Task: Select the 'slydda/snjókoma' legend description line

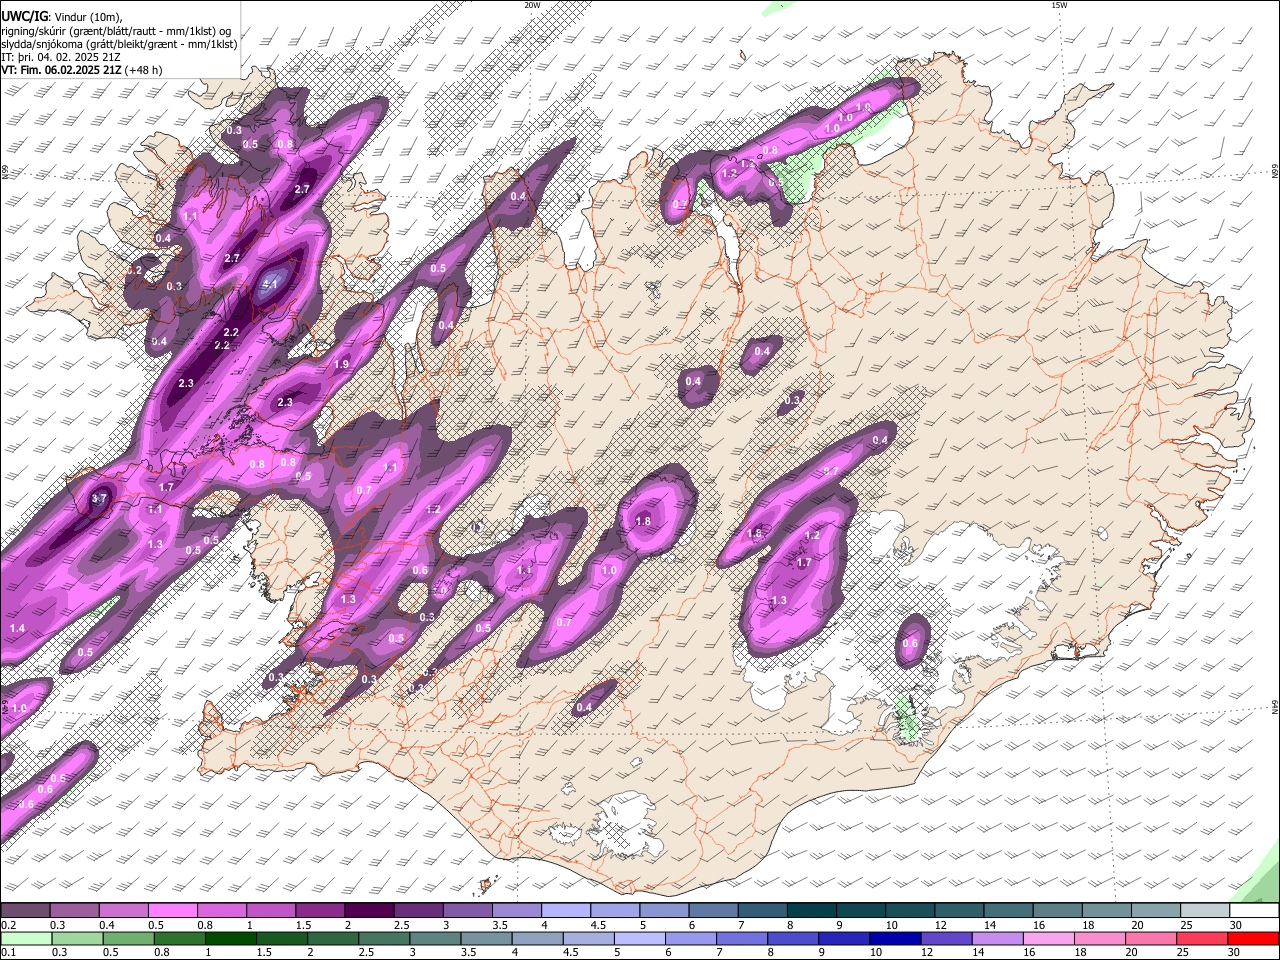Action: 119,44
